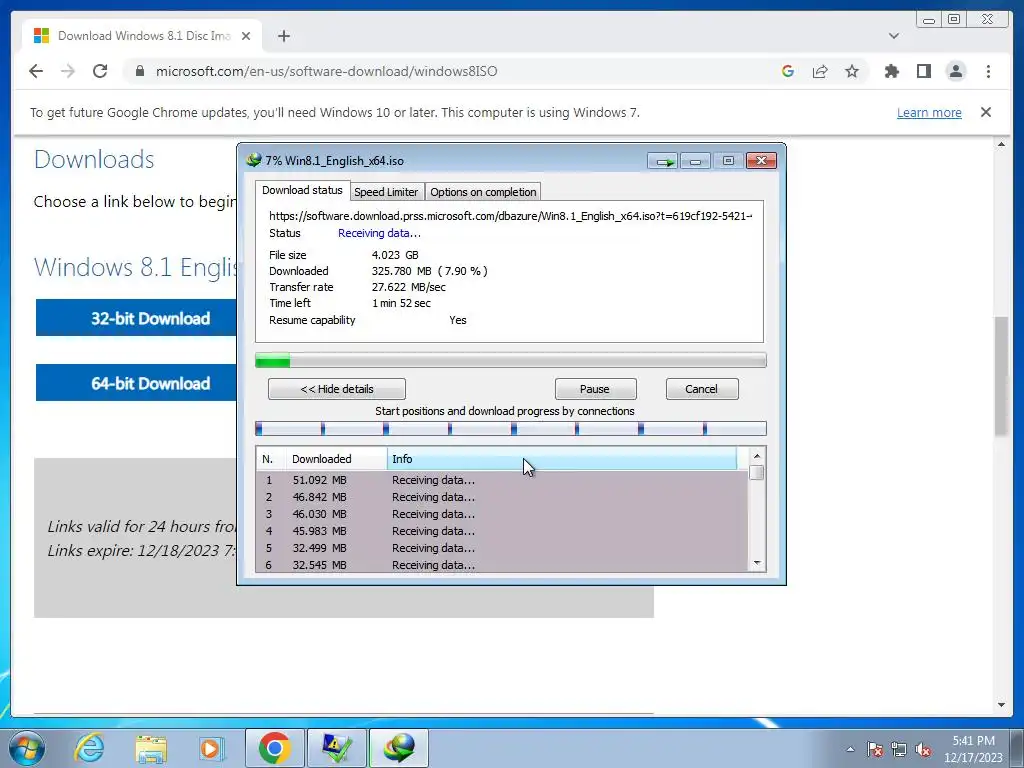The width and height of the screenshot is (1024, 768).
Task: Click the checkmark app taskbar icon
Action: [x=337, y=748]
